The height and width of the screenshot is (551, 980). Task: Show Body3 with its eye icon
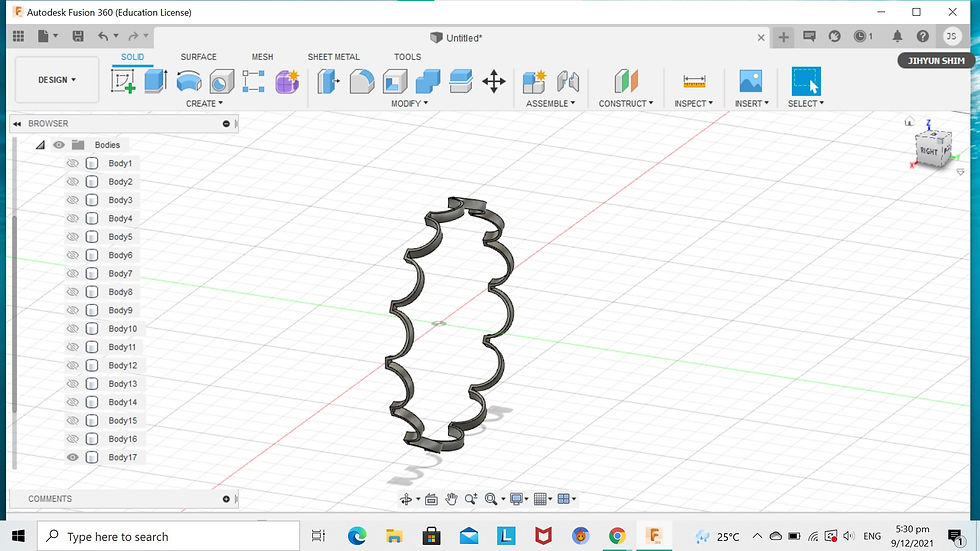[x=72, y=200]
